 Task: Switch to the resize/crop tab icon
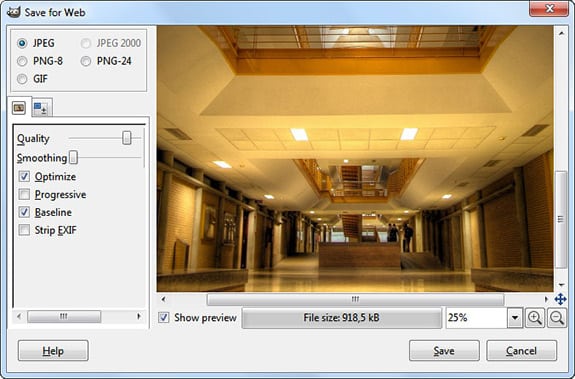[x=41, y=108]
